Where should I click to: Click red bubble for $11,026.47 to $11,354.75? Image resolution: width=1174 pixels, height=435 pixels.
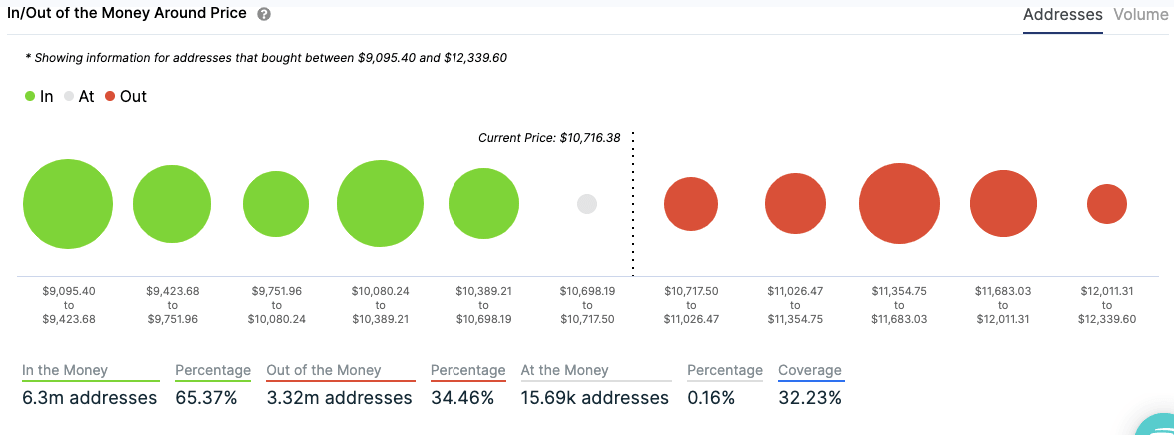(x=795, y=204)
